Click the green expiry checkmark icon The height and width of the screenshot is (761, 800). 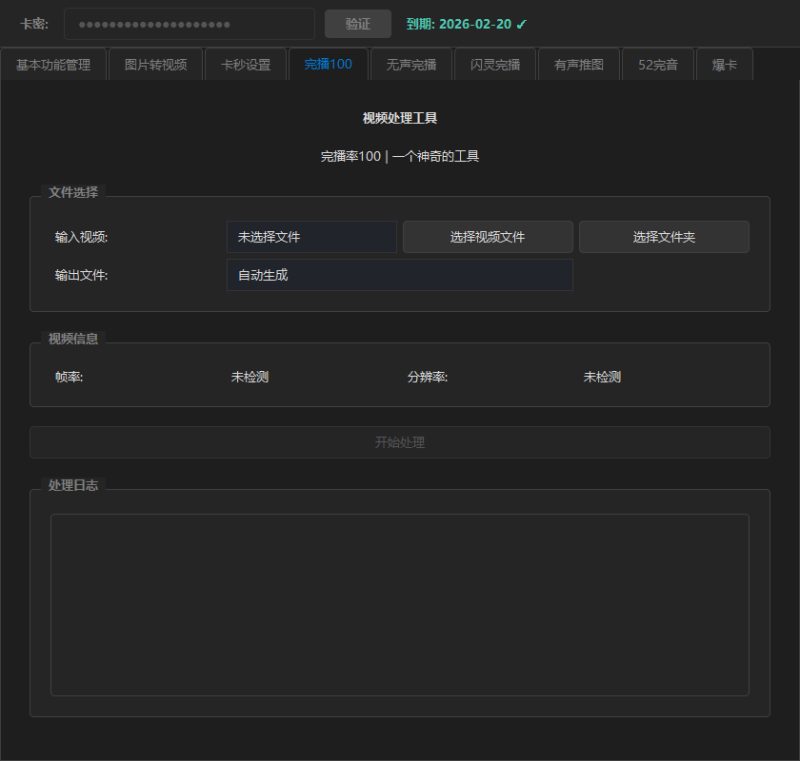[521, 24]
